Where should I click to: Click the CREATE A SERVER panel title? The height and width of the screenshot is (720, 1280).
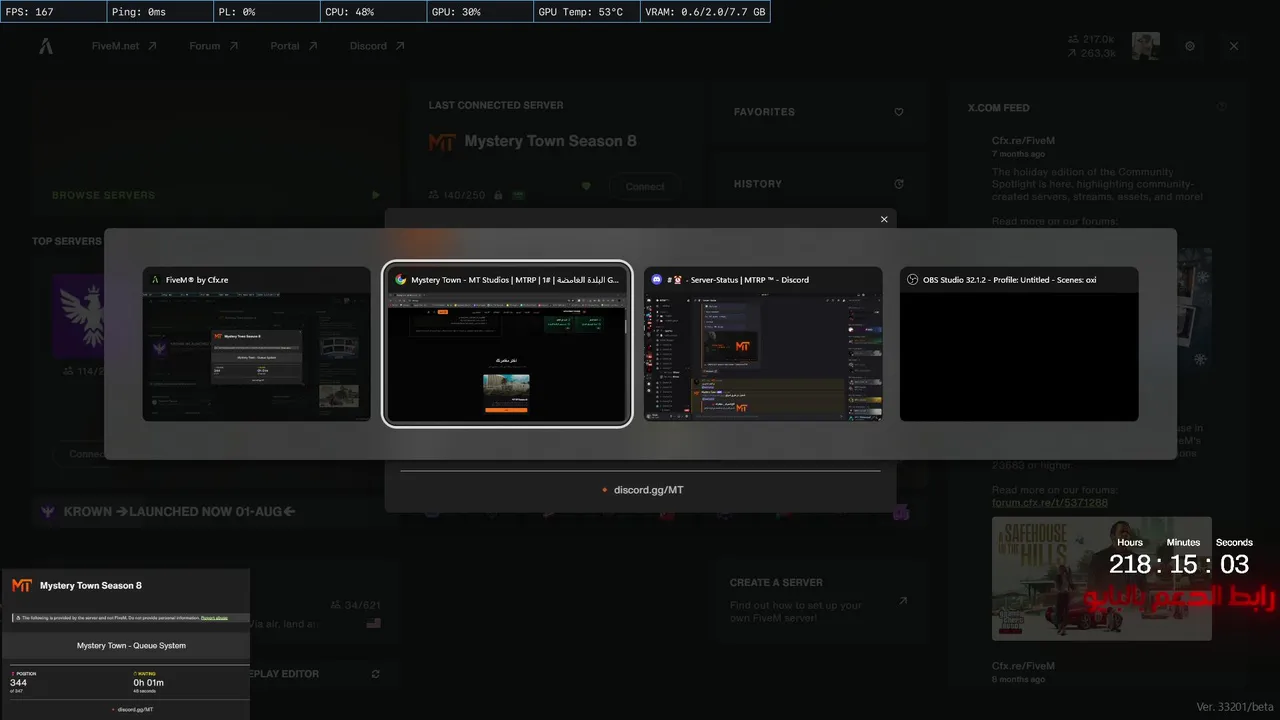click(776, 582)
